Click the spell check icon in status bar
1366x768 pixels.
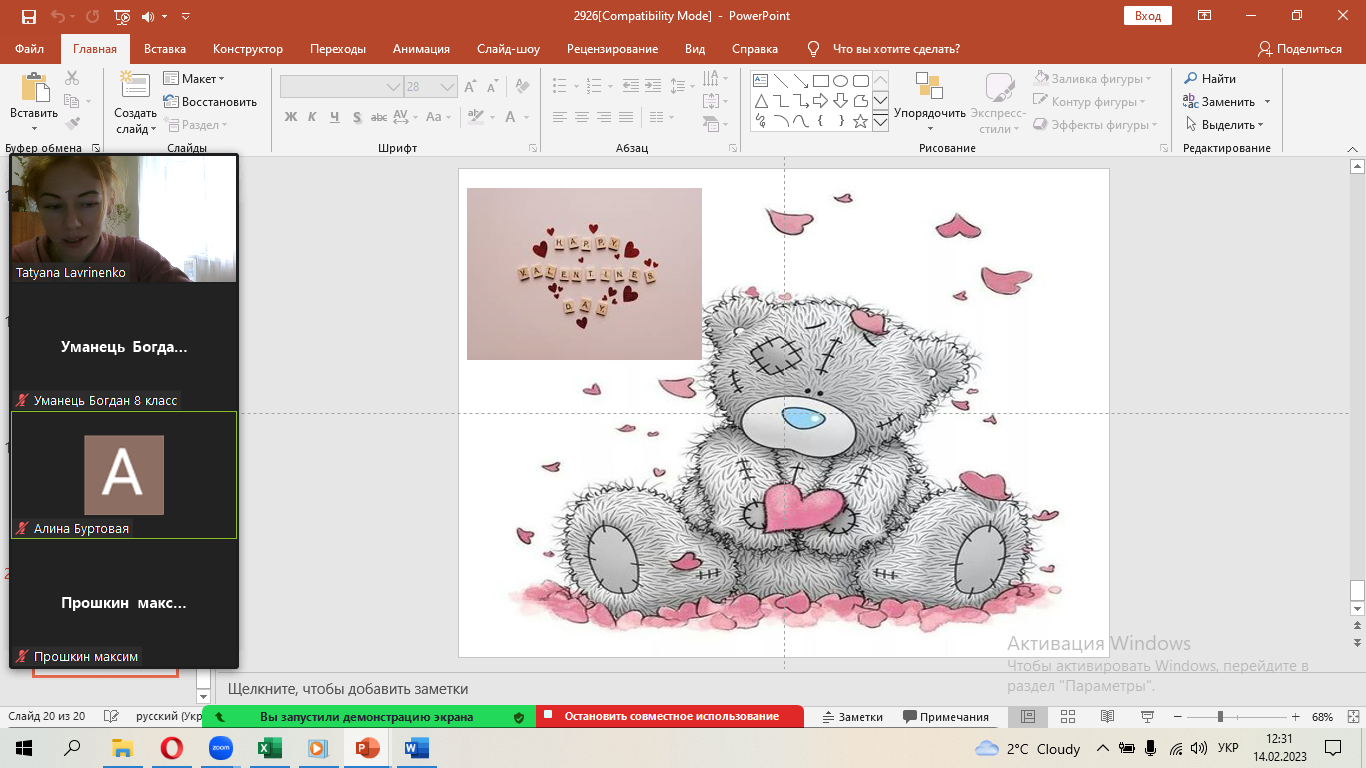(111, 717)
